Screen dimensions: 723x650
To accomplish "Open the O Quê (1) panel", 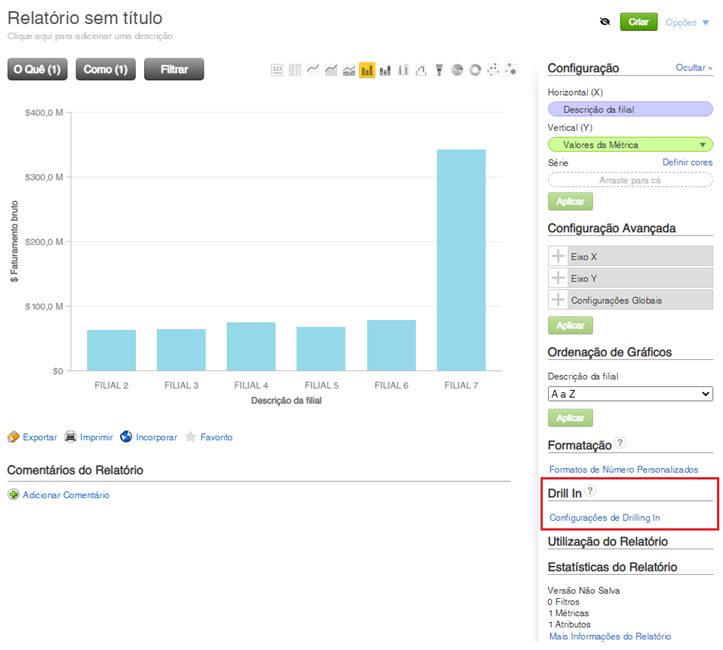I will [37, 69].
